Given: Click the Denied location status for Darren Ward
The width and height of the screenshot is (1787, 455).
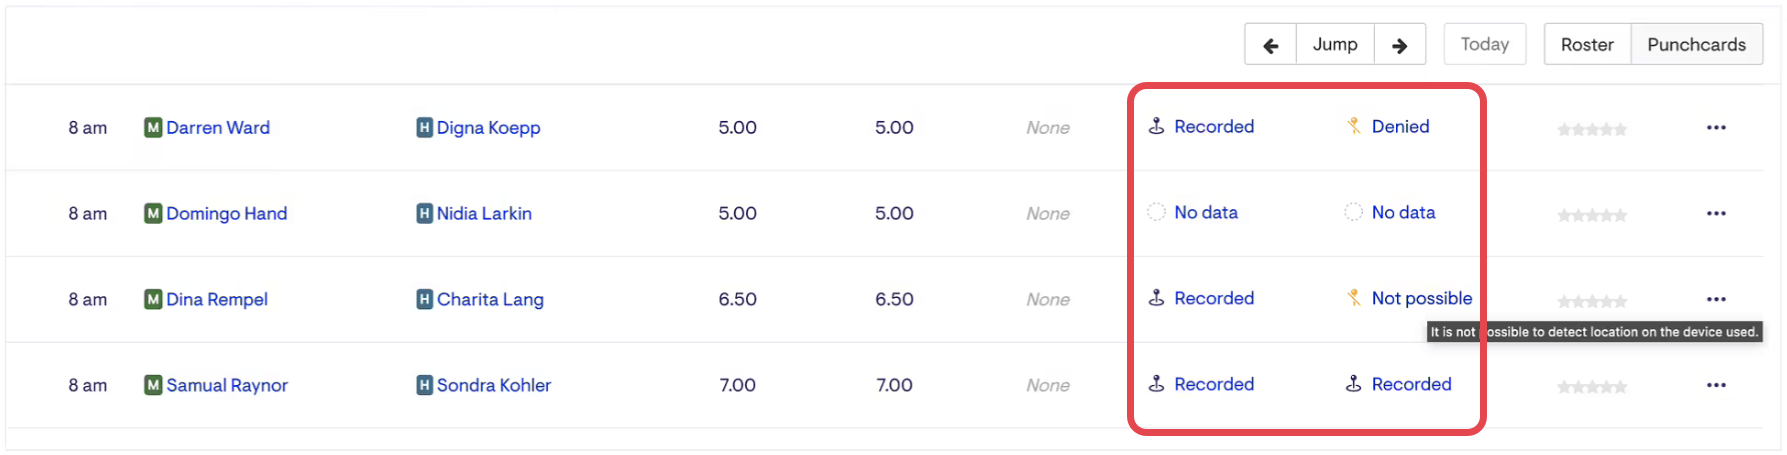Looking at the screenshot, I should (x=1400, y=127).
